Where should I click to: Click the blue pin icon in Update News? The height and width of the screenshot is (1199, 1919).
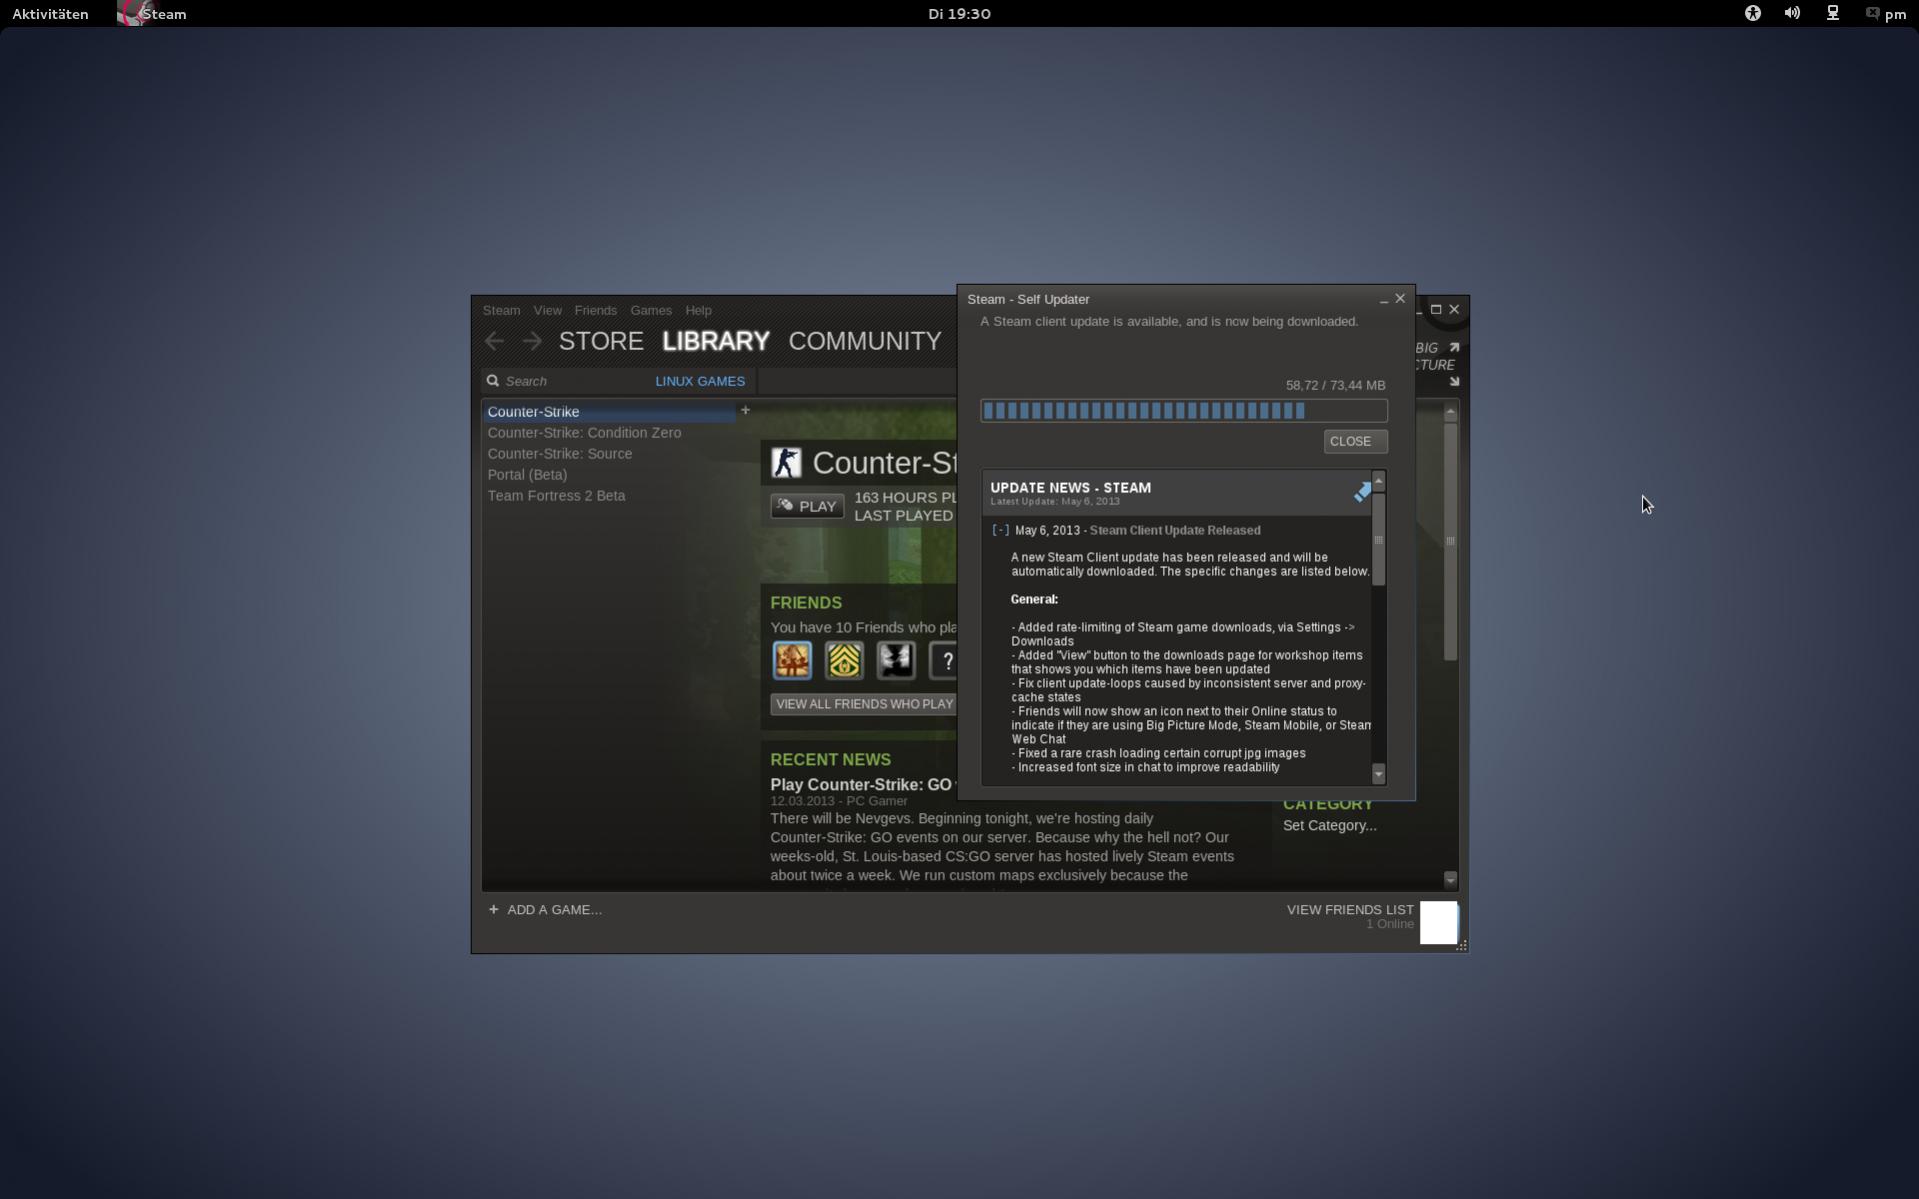[x=1362, y=491]
